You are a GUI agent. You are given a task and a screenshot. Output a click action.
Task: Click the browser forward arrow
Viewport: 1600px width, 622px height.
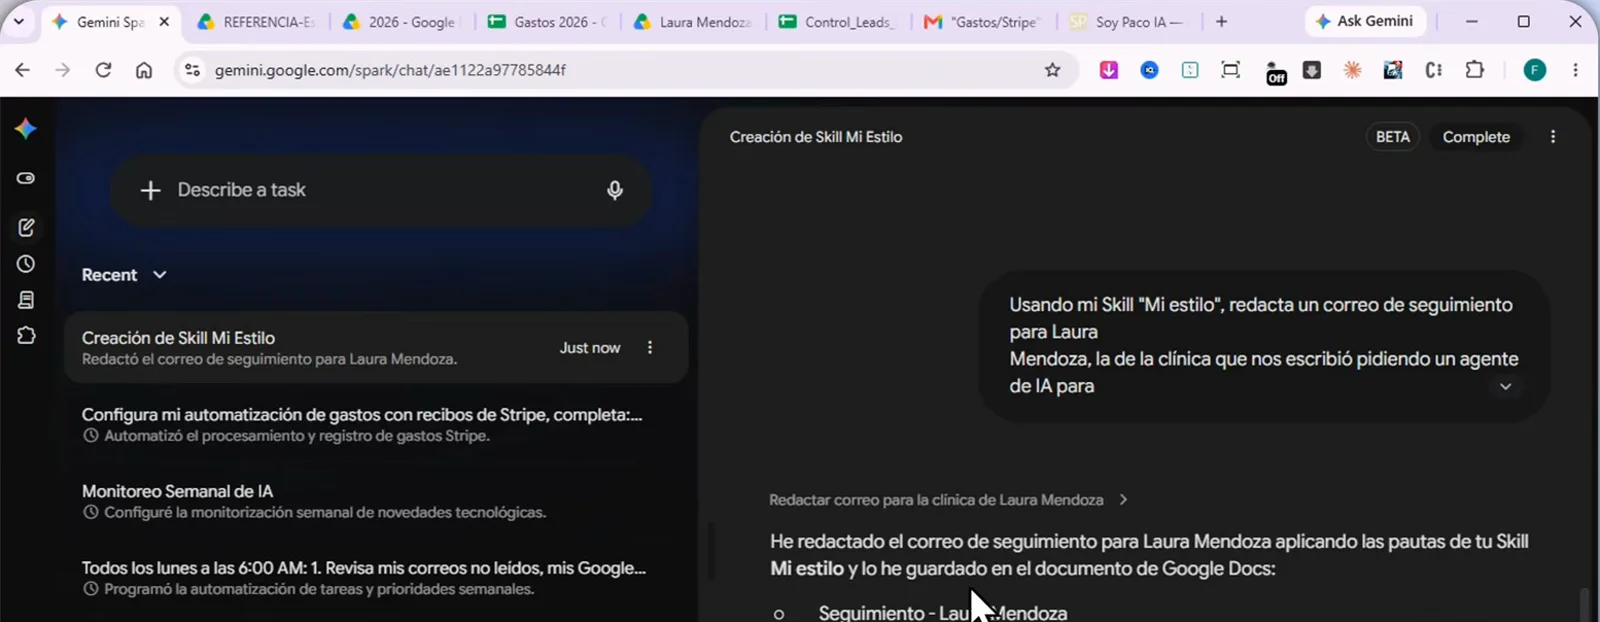(62, 70)
